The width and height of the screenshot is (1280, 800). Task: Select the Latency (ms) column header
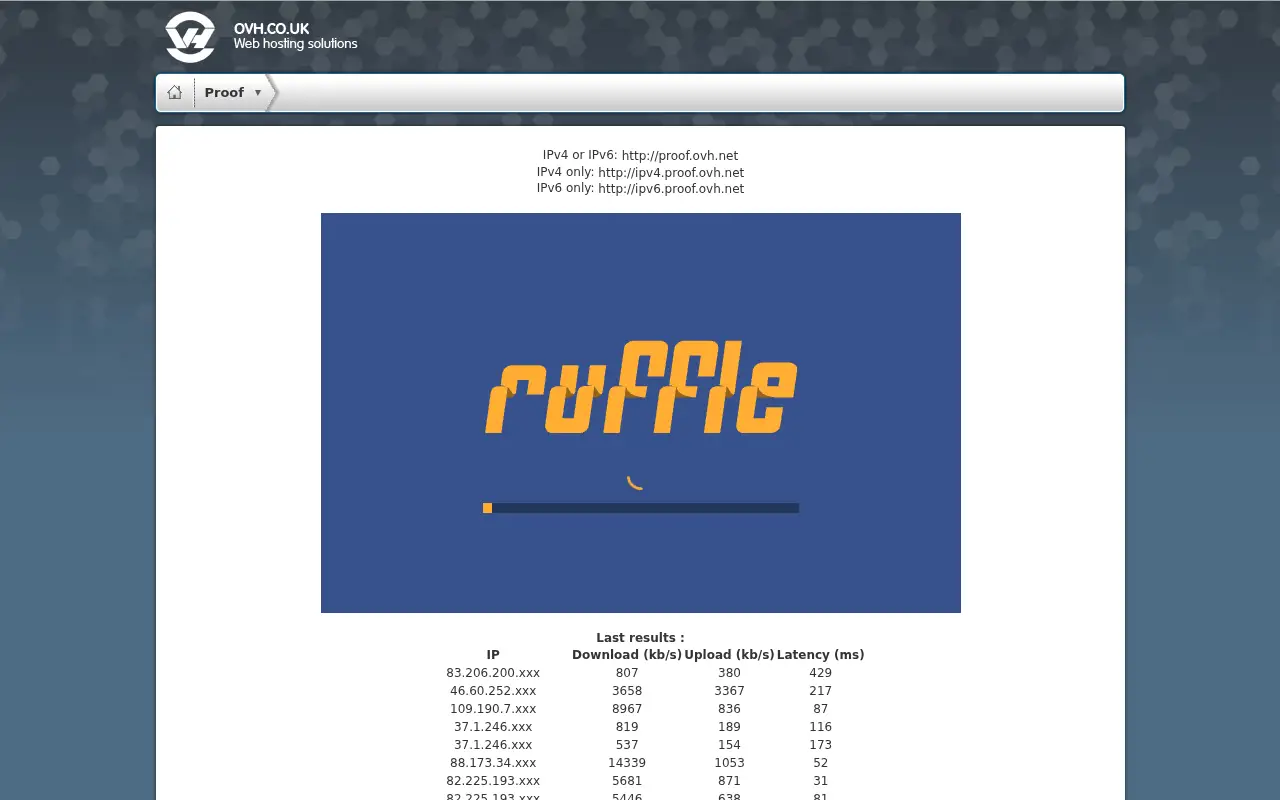[x=820, y=655]
